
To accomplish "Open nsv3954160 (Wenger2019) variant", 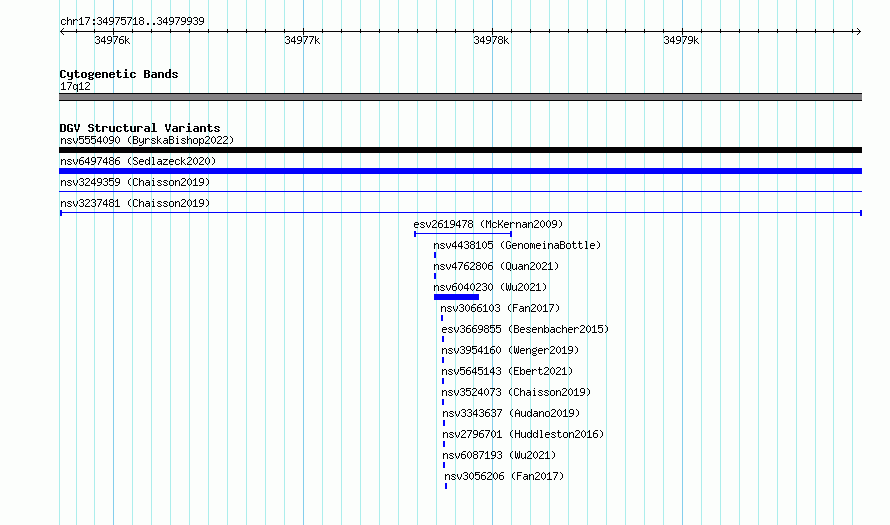I will pyautogui.click(x=510, y=350).
